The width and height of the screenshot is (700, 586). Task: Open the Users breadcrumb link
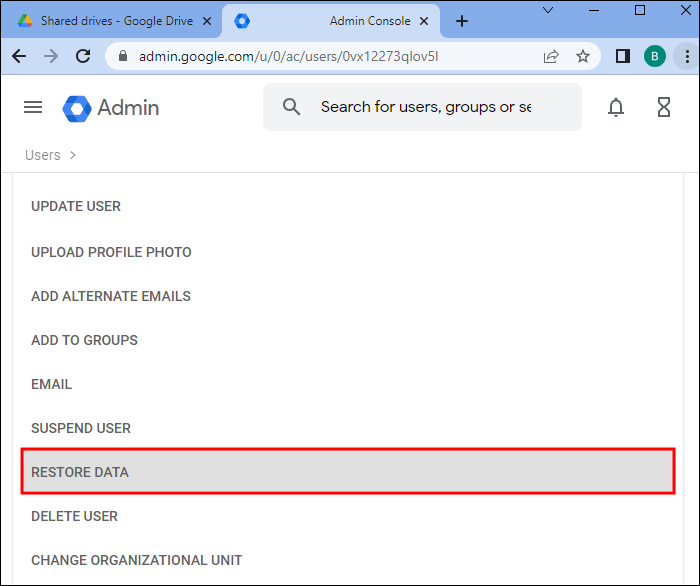click(43, 155)
